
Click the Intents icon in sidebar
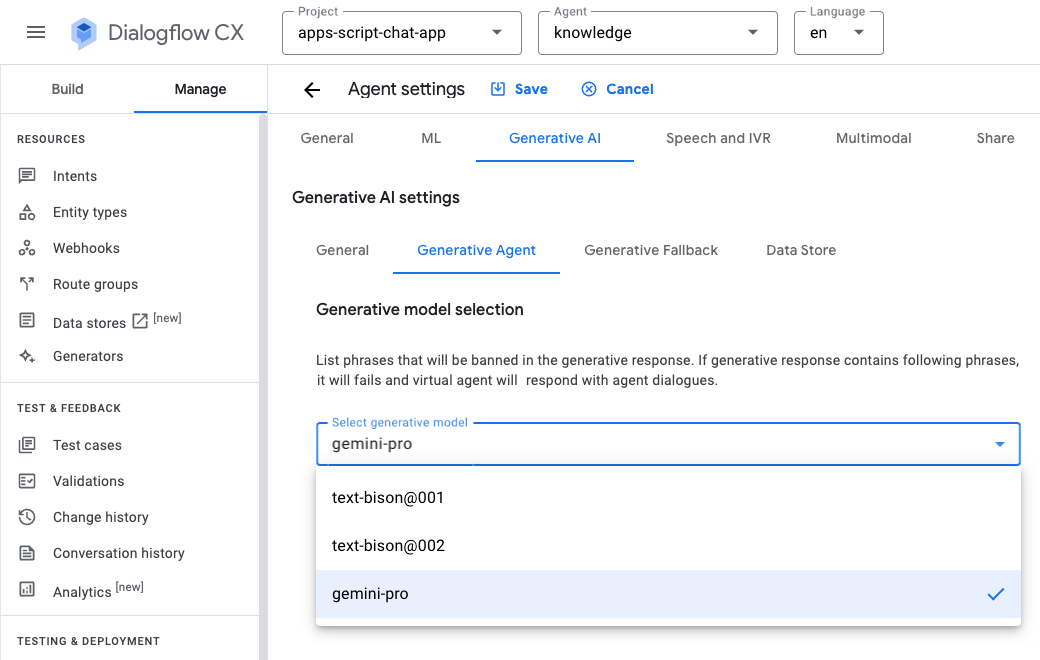point(27,176)
